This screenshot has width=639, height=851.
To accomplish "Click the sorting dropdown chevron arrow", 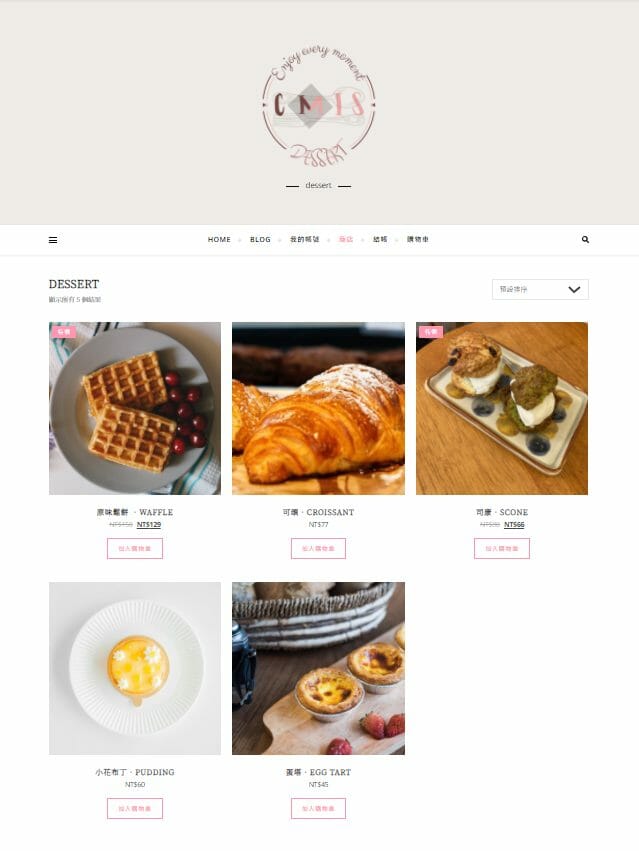I will click(574, 289).
